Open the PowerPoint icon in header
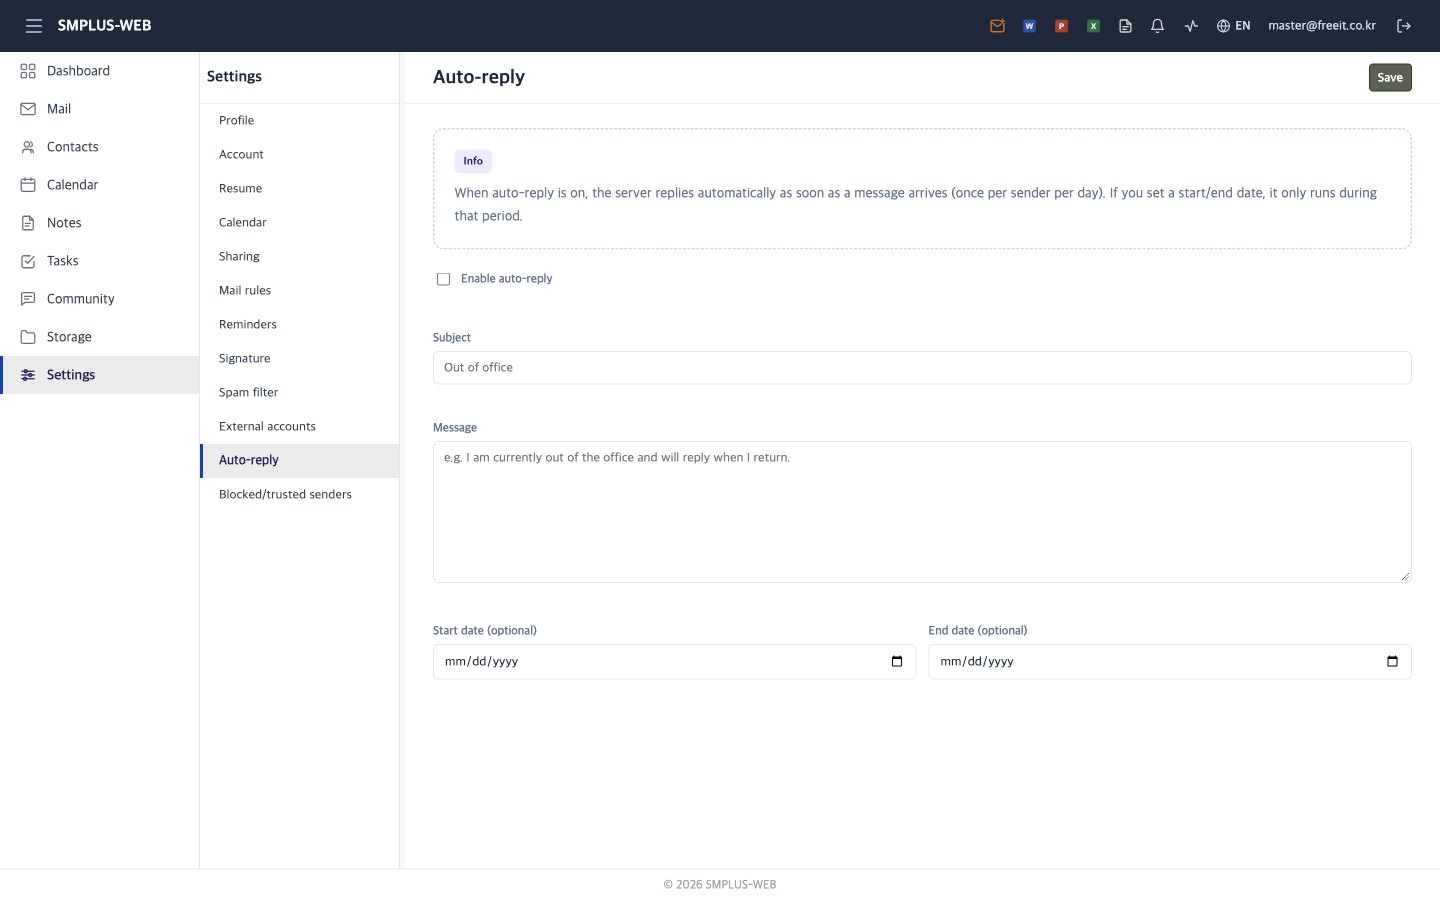The width and height of the screenshot is (1440, 900). pos(1061,26)
